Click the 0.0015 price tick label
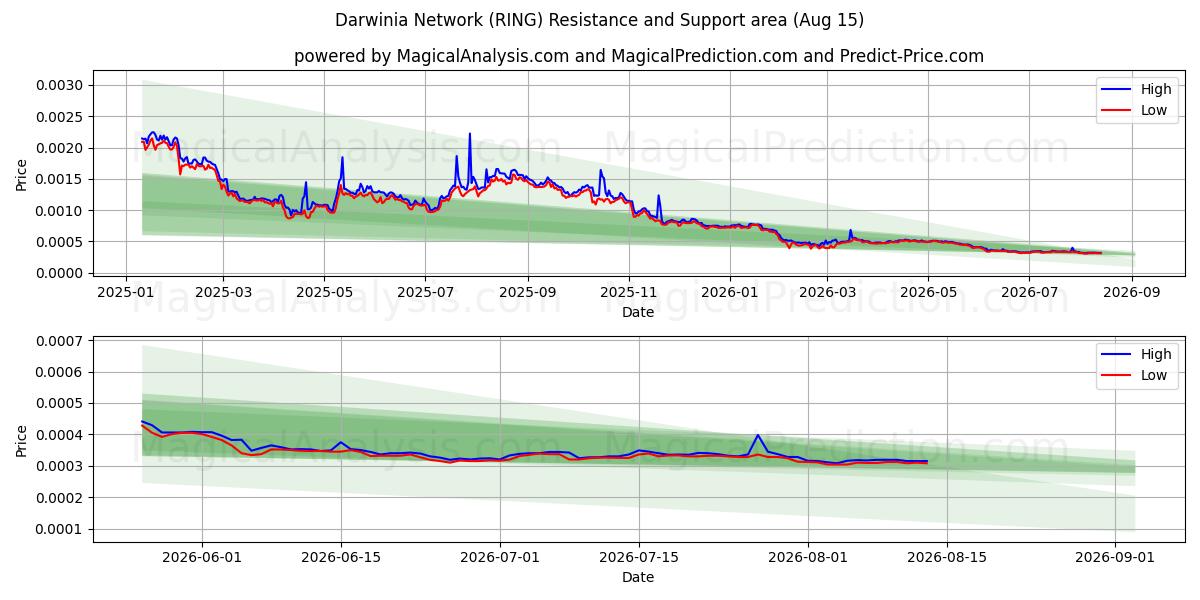The image size is (1200, 600). (x=60, y=179)
